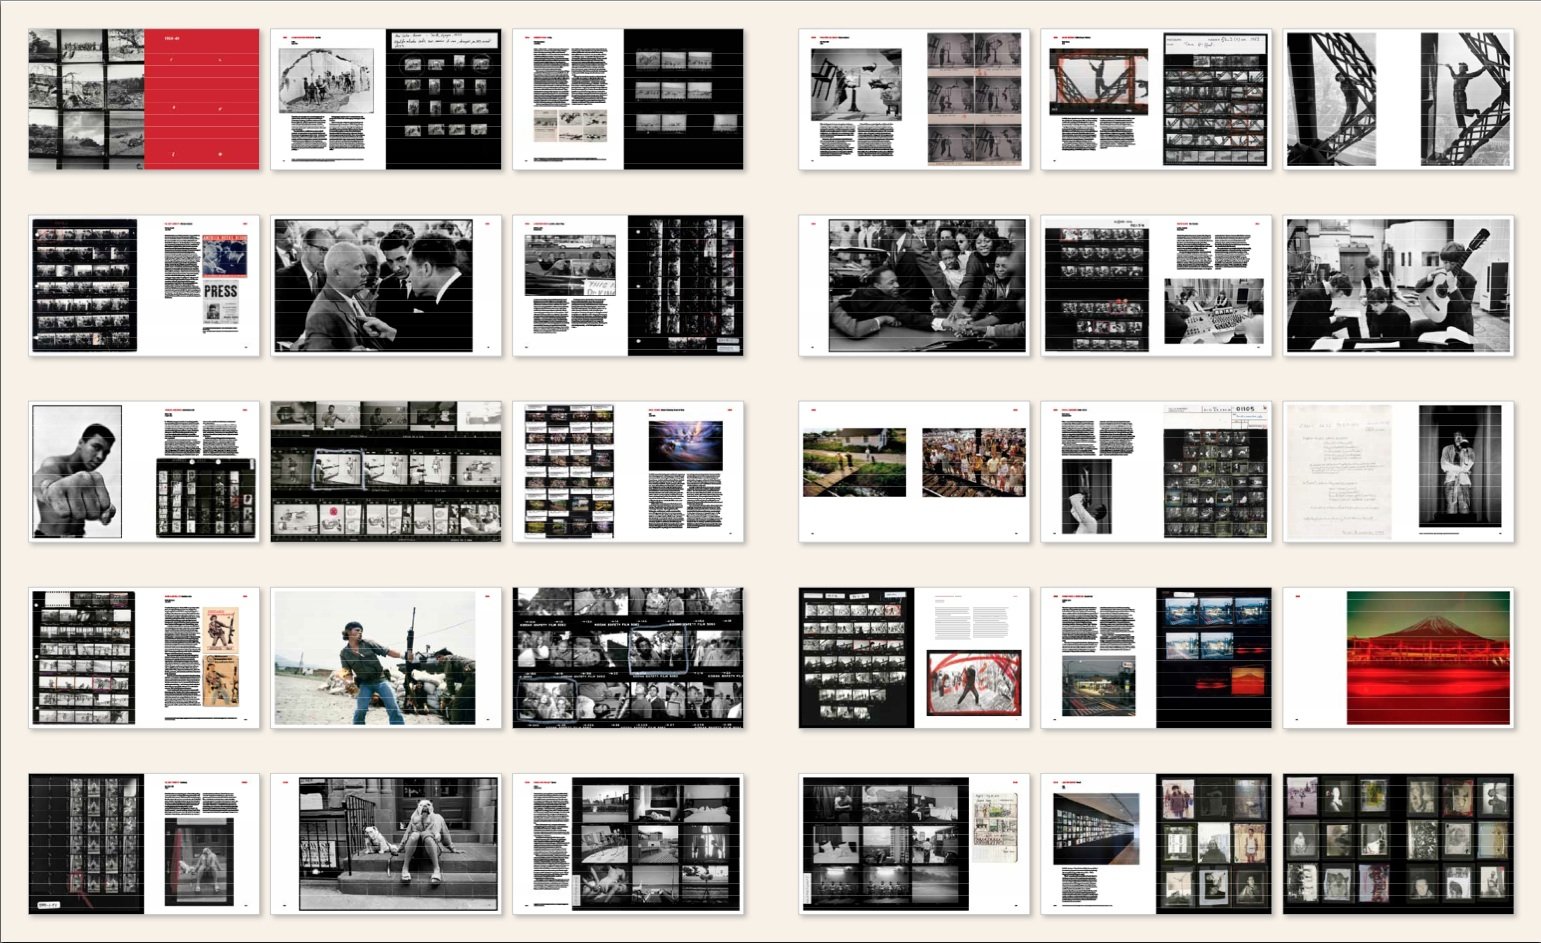Open the handwritten letter and doorway figure spread
The width and height of the screenshot is (1541, 943).
(x=1398, y=472)
